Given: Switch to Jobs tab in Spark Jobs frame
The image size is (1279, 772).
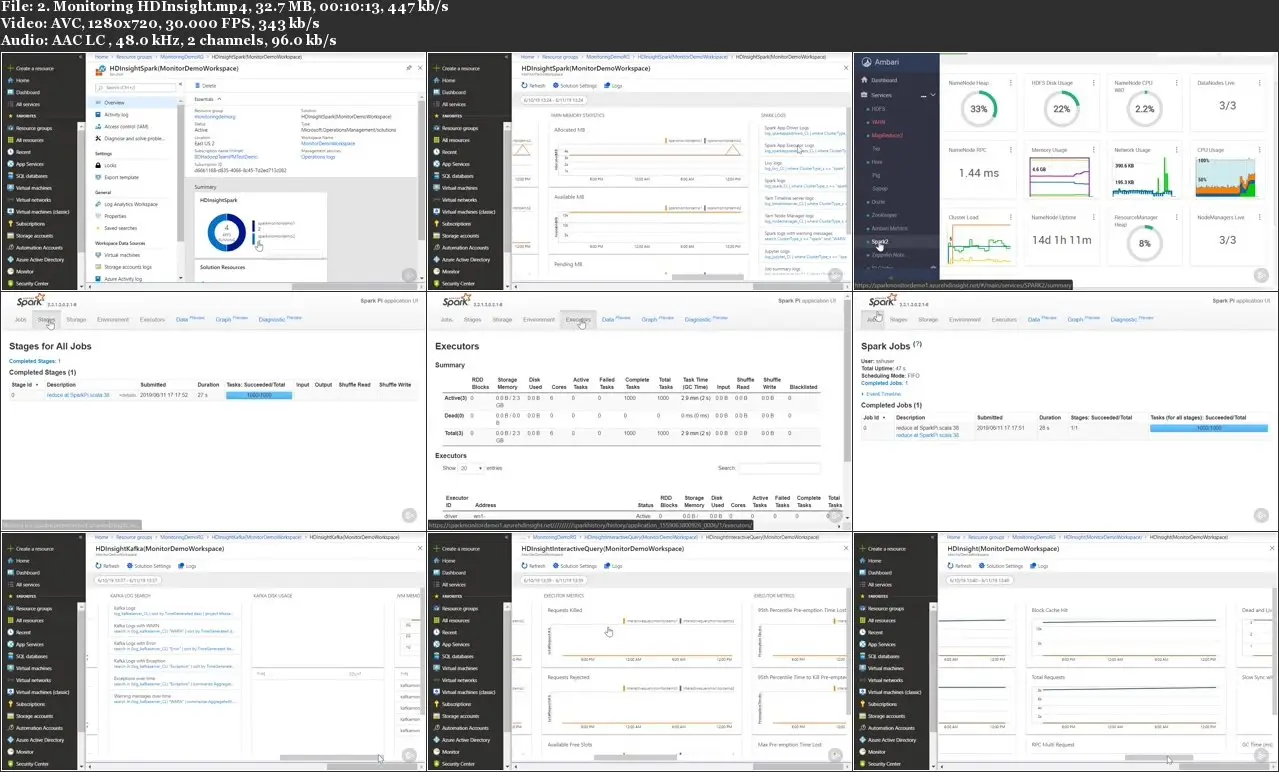Looking at the screenshot, I should (x=872, y=319).
